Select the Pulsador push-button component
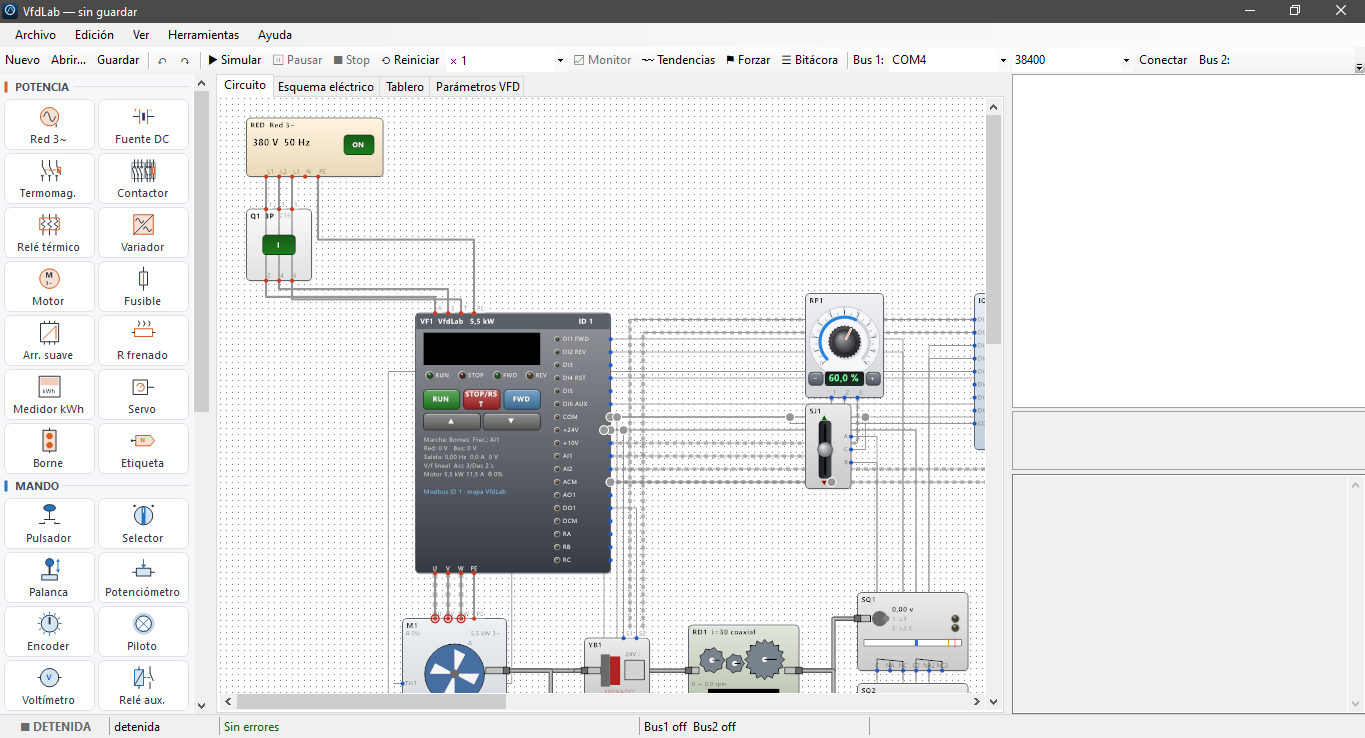 pos(49,523)
